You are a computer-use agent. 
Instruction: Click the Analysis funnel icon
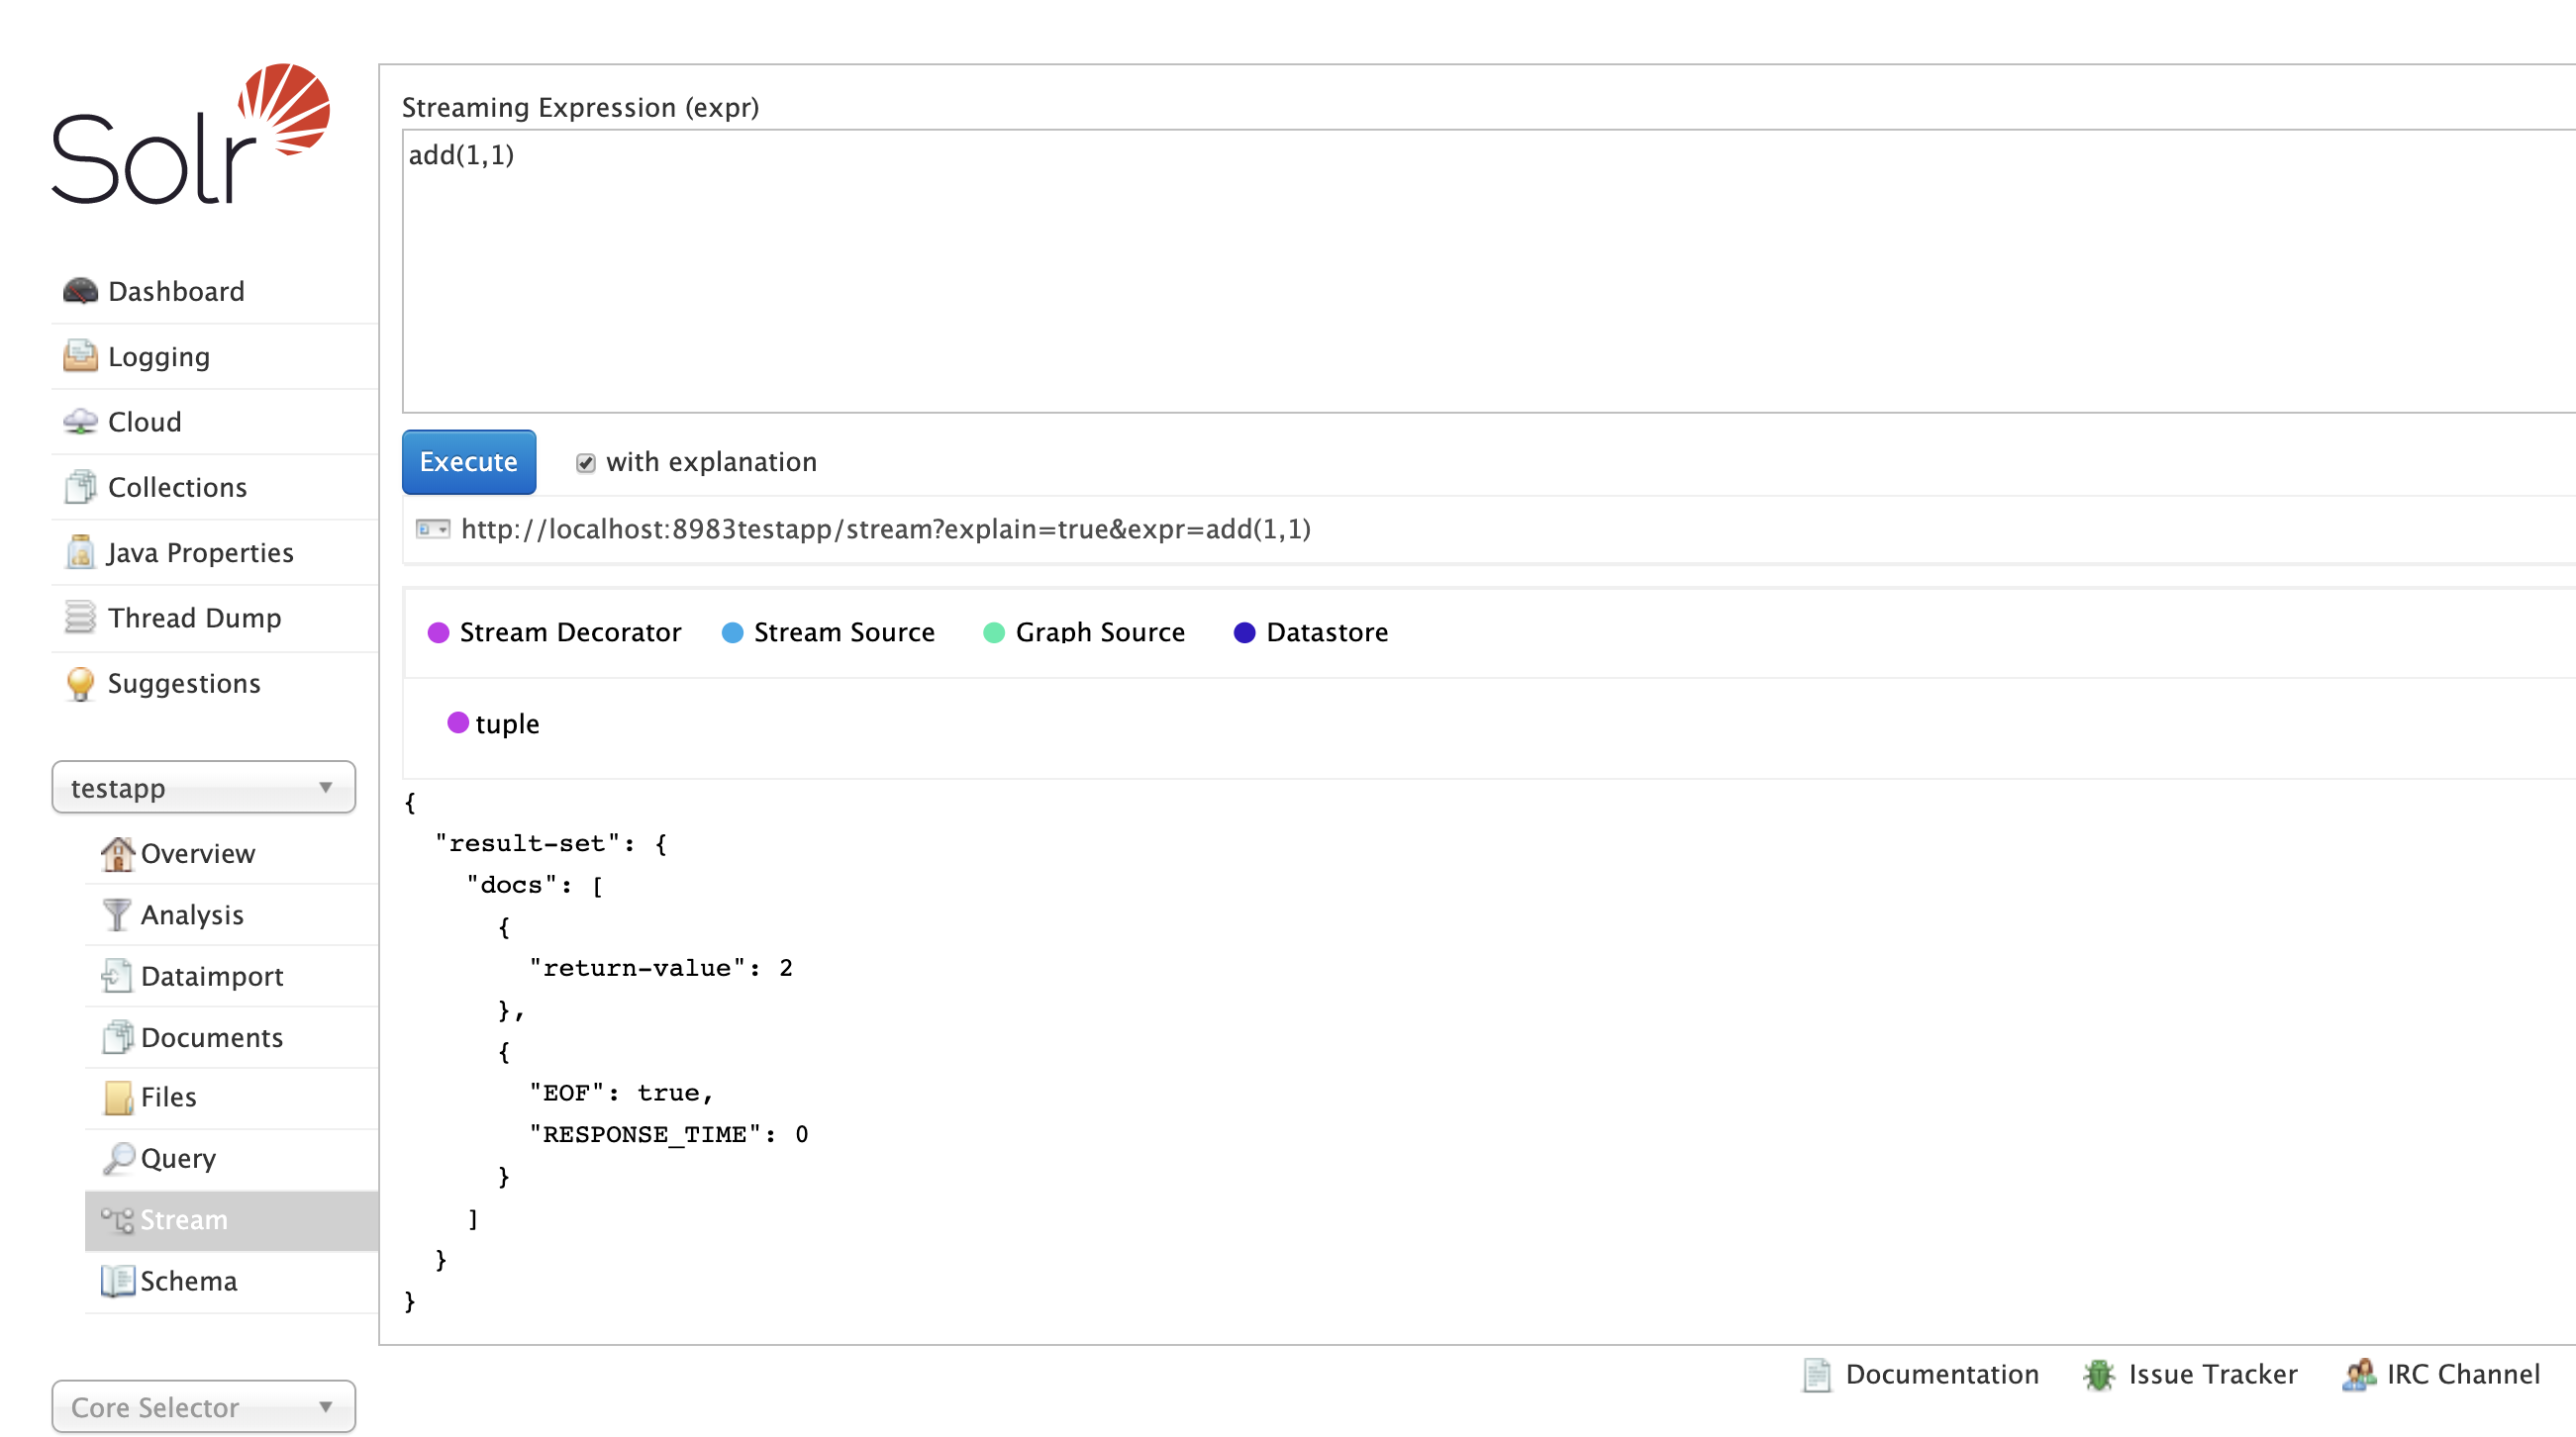[x=117, y=914]
